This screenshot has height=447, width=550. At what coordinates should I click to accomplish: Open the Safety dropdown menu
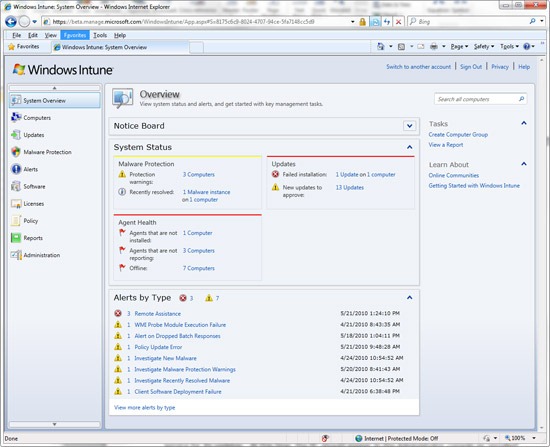[484, 46]
